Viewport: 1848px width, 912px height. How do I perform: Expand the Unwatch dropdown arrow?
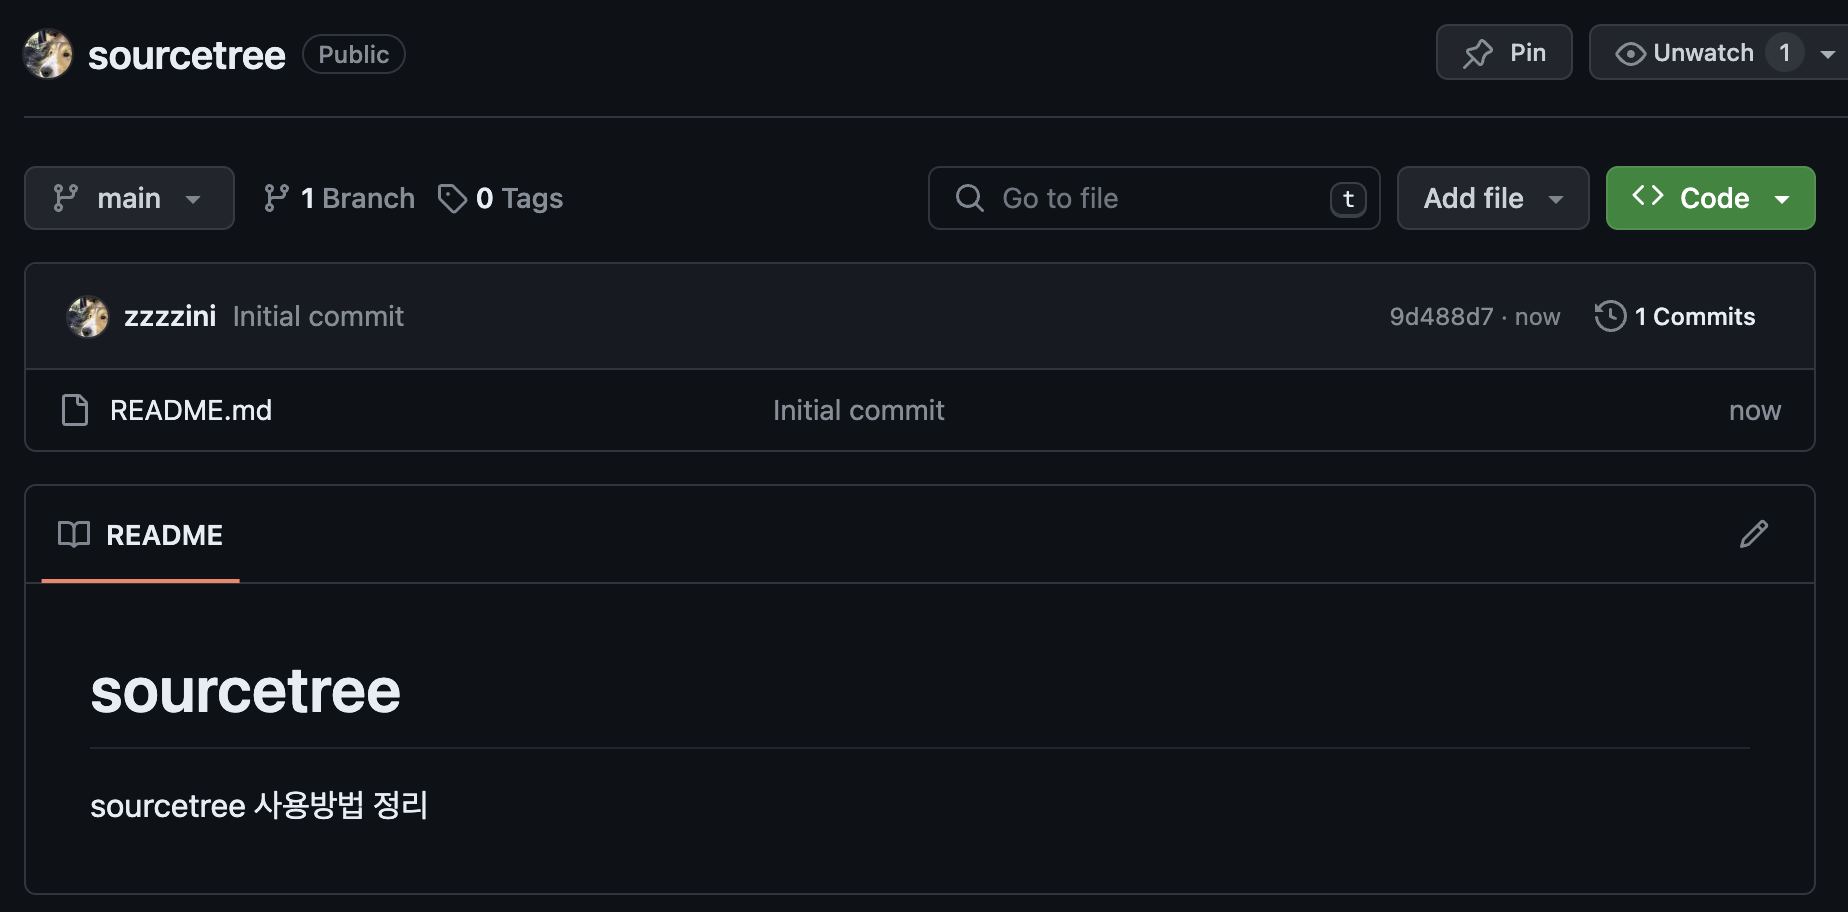tap(1828, 54)
